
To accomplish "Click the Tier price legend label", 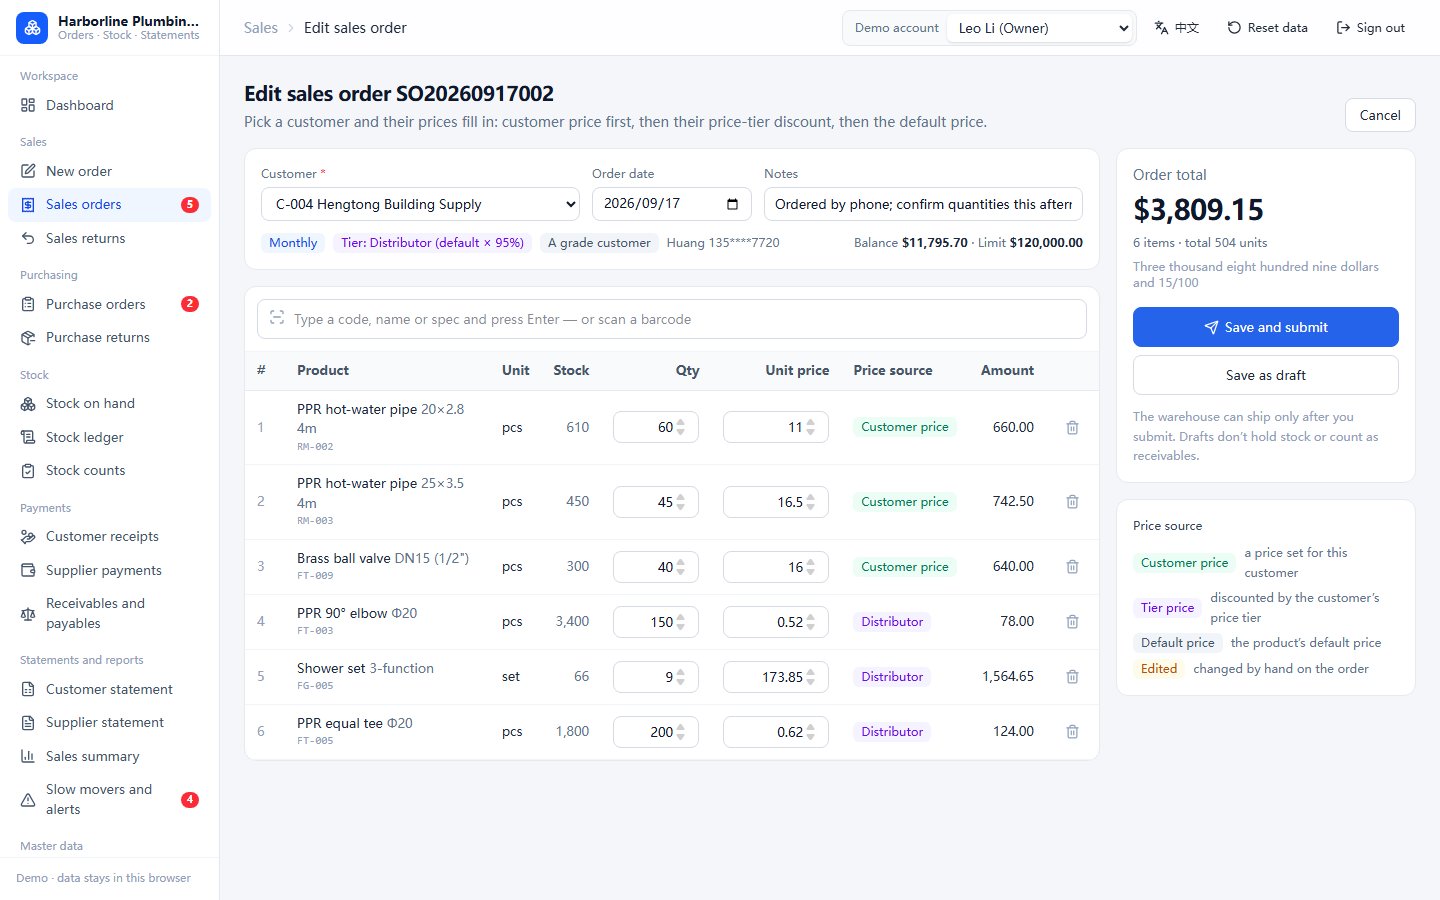I will coord(1167,608).
